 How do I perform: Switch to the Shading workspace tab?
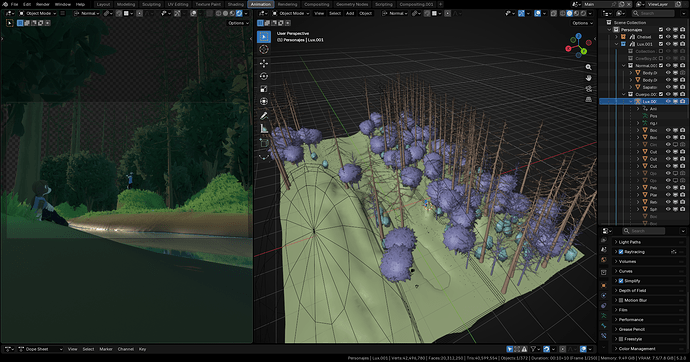pos(236,4)
